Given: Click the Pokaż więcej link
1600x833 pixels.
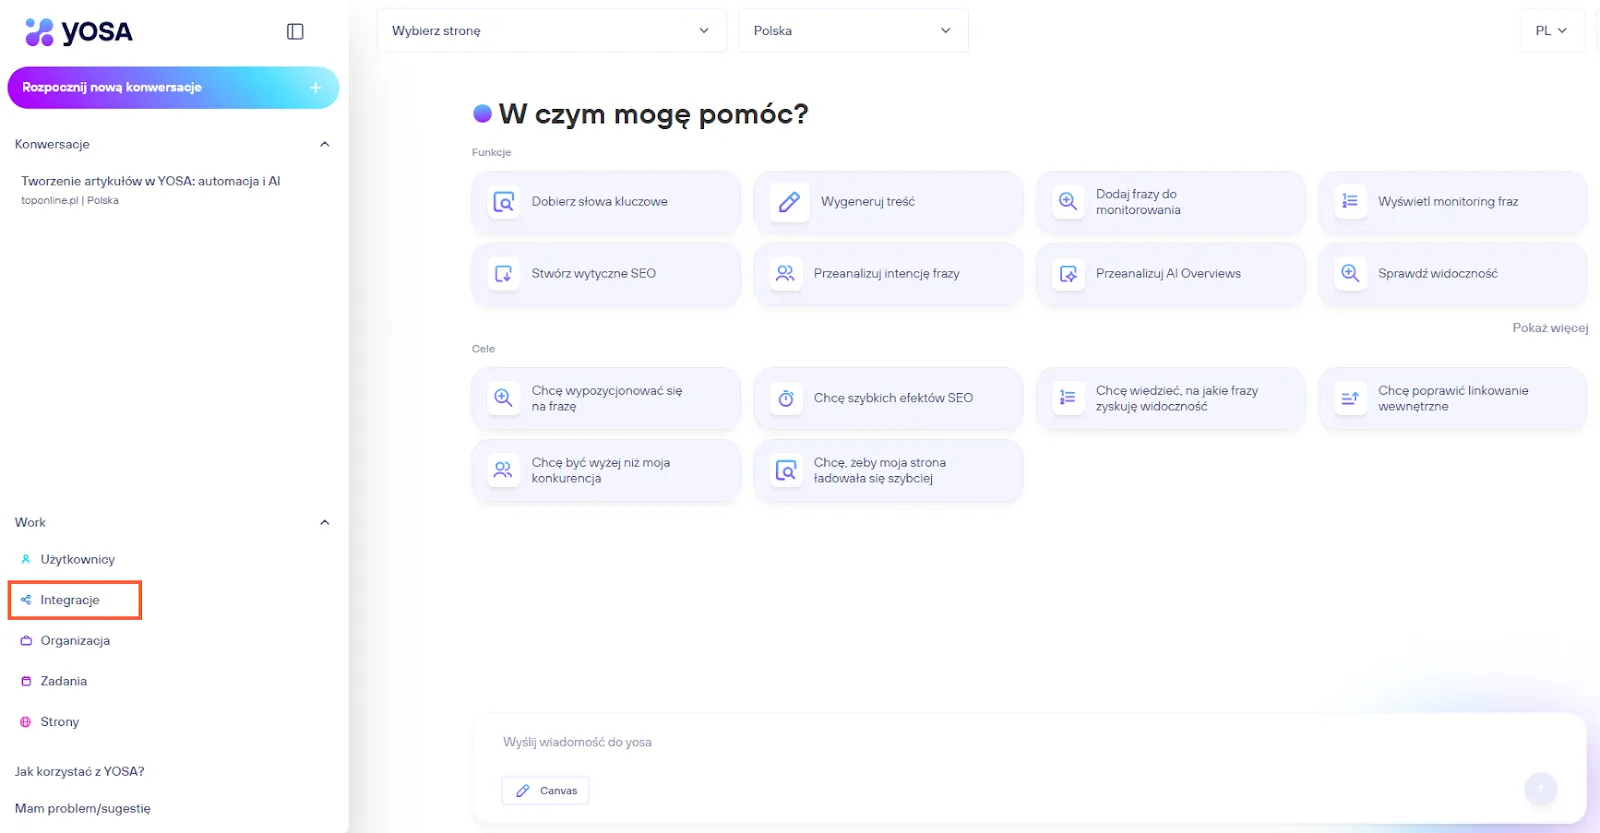Looking at the screenshot, I should 1549,328.
